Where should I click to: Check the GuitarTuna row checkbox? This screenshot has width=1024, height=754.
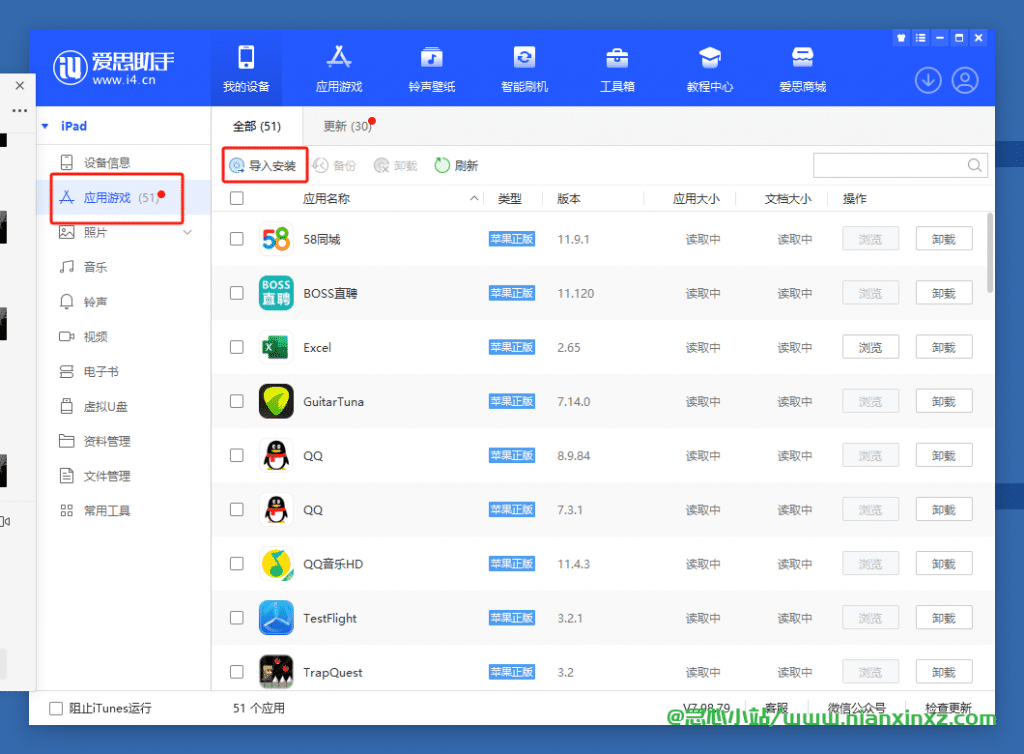236,401
